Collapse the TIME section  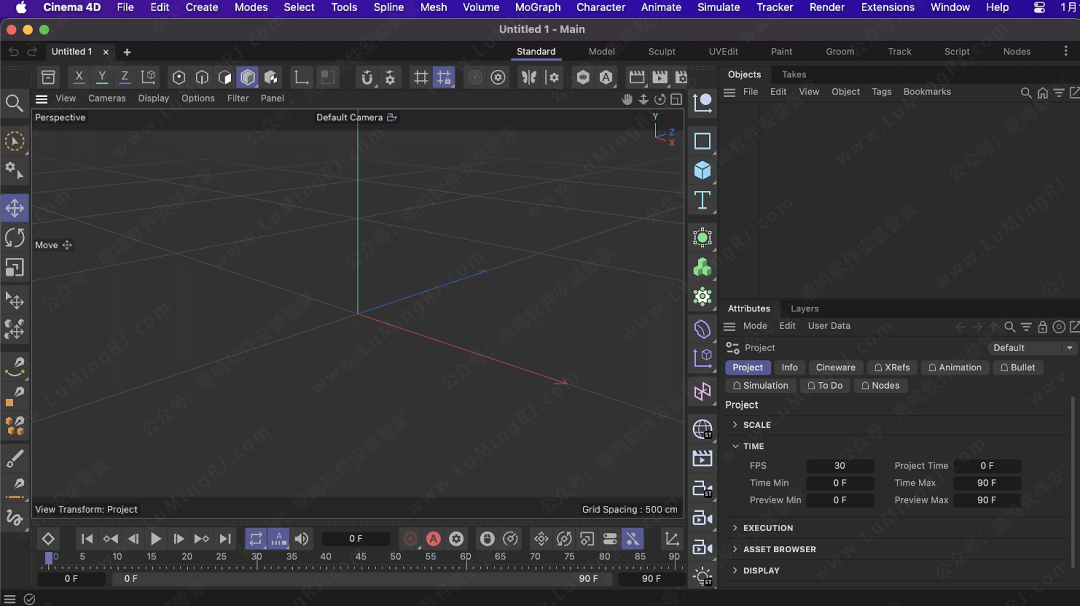point(753,446)
